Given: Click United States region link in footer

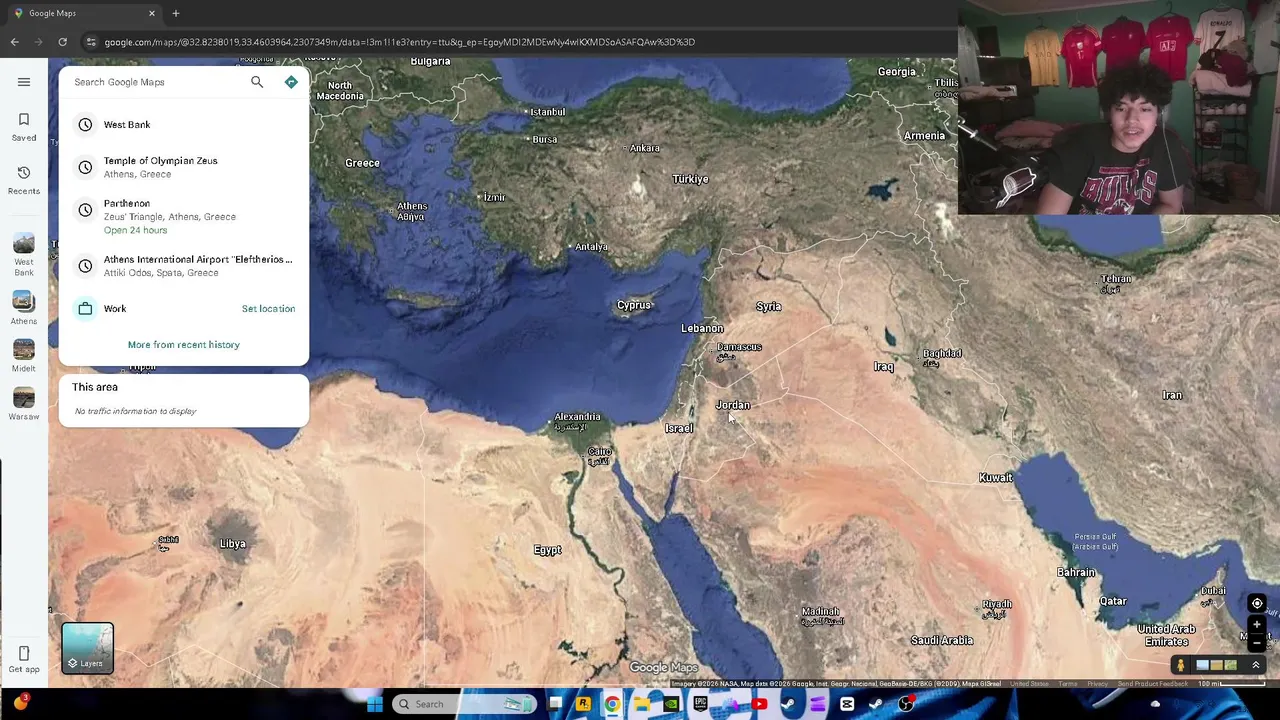Looking at the screenshot, I should coord(1029,684).
